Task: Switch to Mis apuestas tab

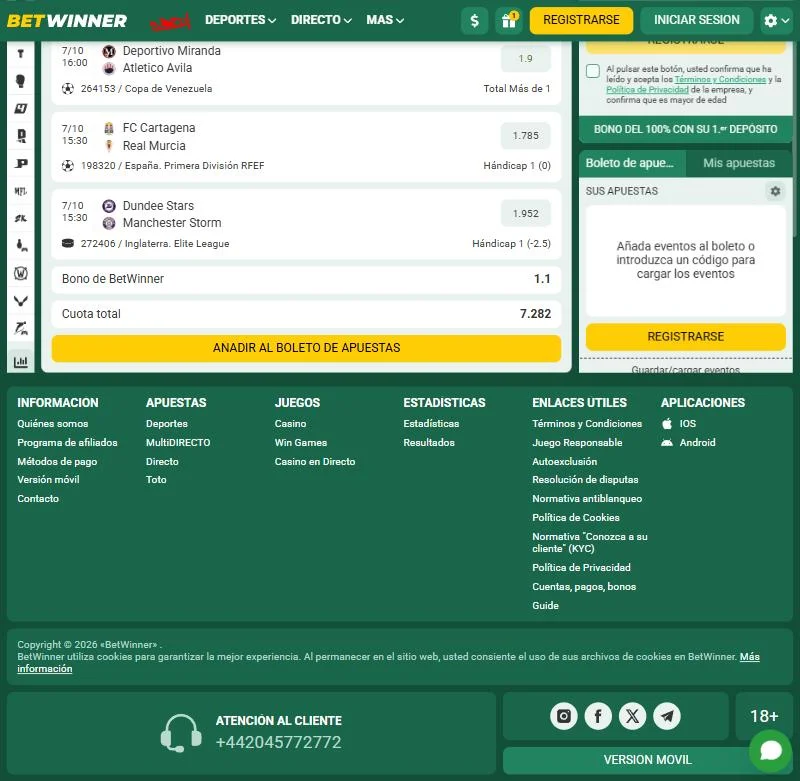Action: (x=739, y=163)
